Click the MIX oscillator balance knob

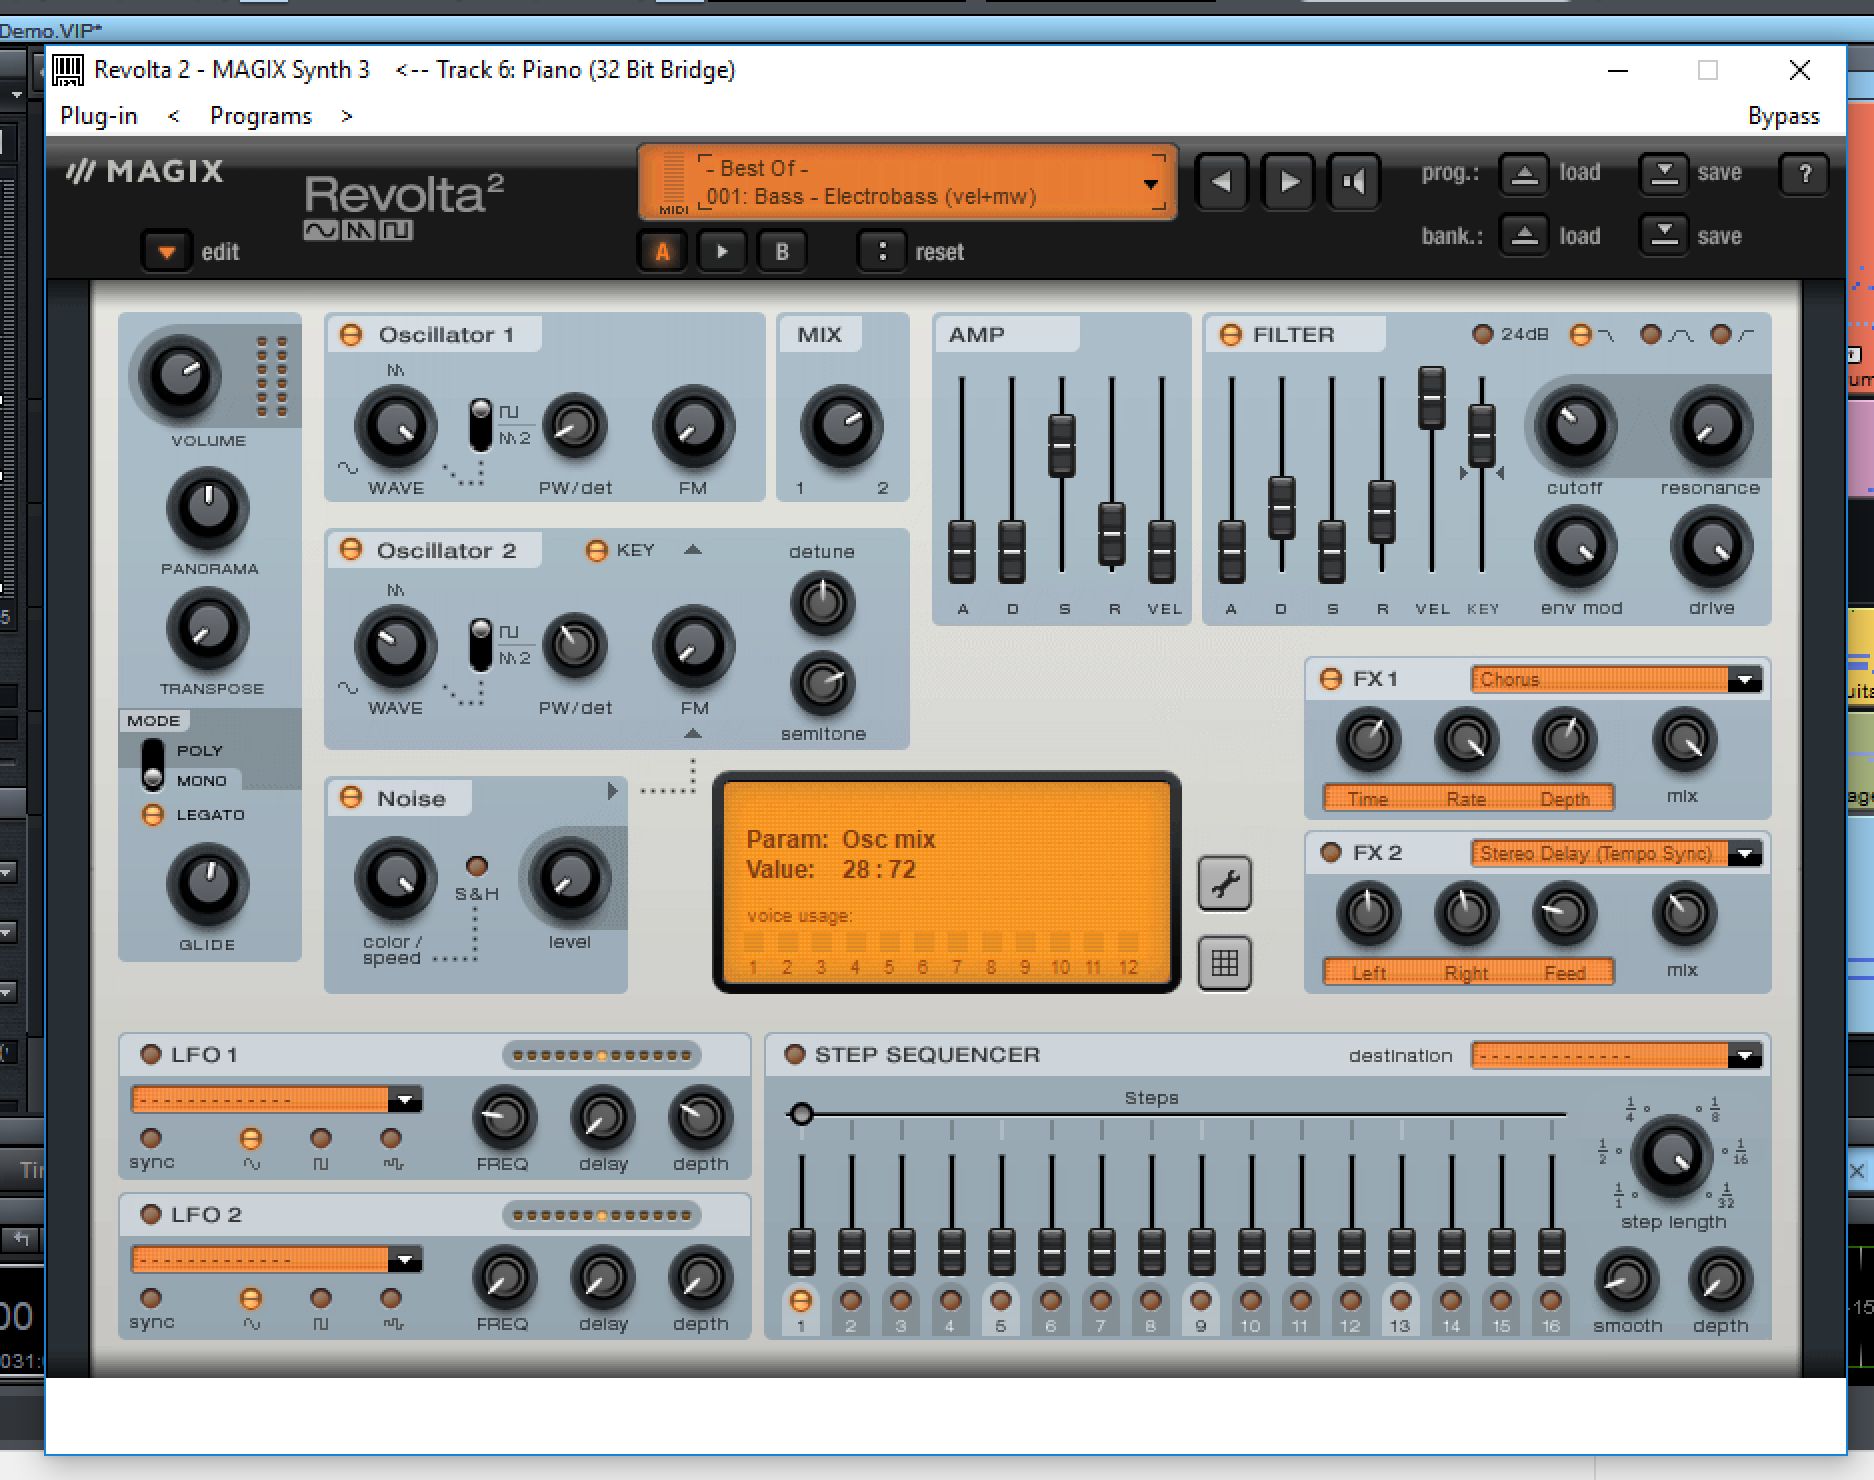coord(842,427)
